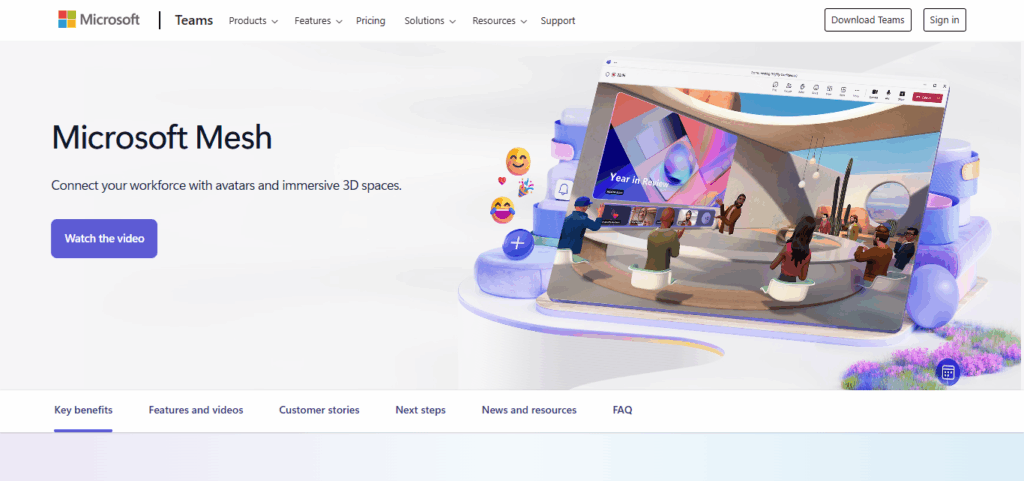Click the 'Connect your workforce with avatars' text
This screenshot has height=481, width=1024.
click(227, 185)
